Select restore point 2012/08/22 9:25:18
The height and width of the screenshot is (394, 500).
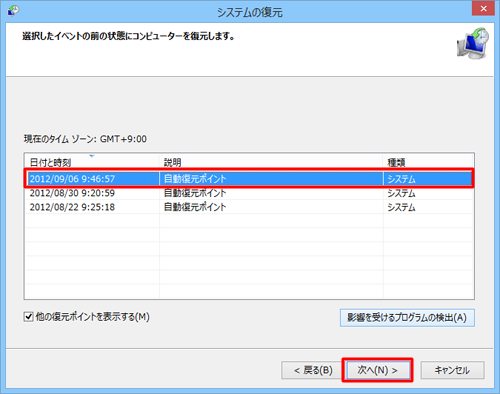click(249, 207)
